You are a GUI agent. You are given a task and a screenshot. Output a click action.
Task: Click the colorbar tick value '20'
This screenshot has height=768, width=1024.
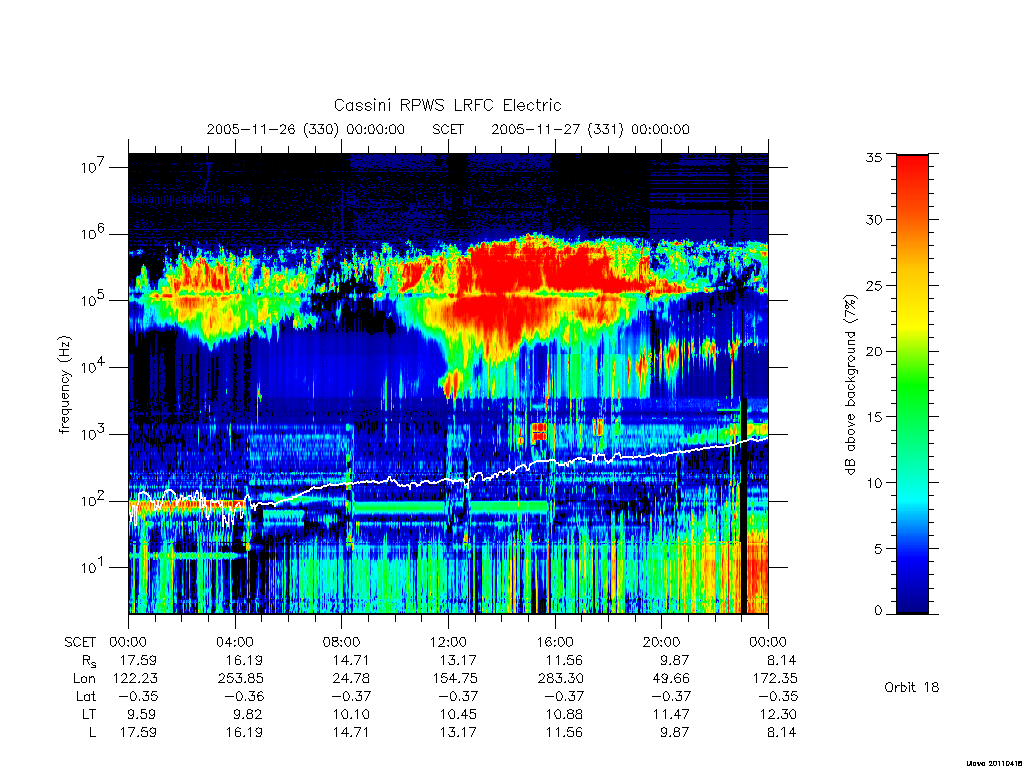pyautogui.click(x=873, y=351)
